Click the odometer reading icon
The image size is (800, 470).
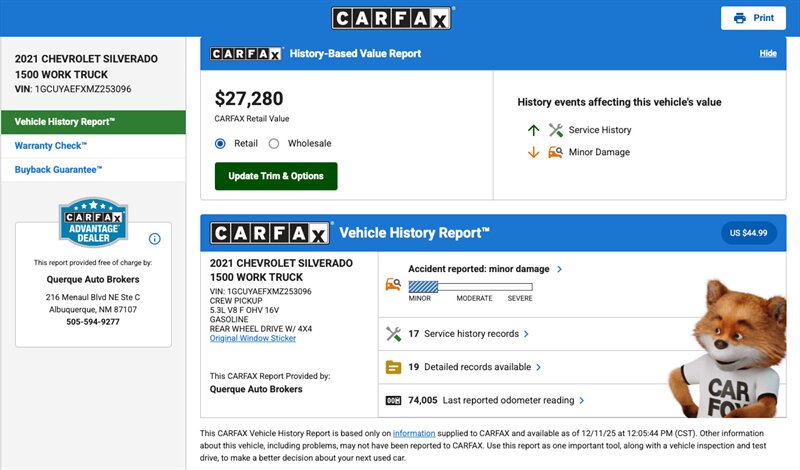pyautogui.click(x=393, y=400)
